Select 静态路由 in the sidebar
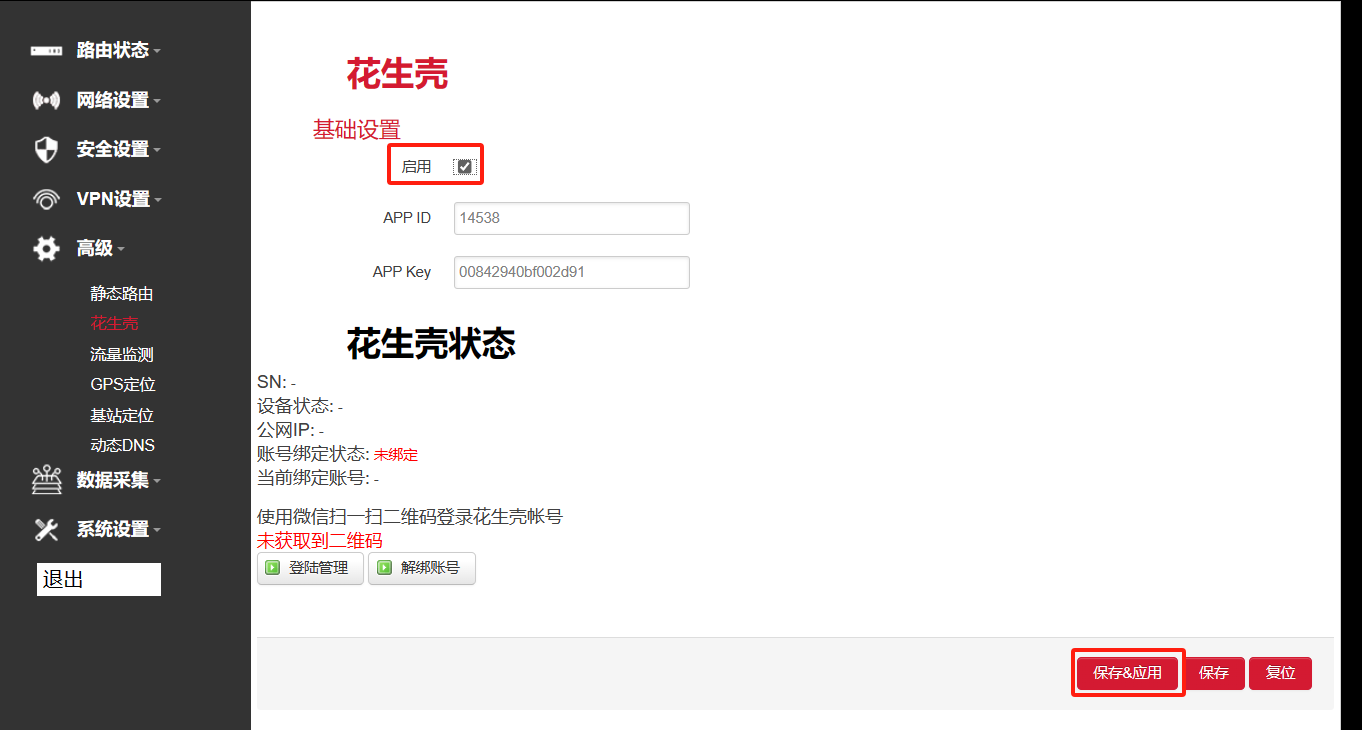 pyautogui.click(x=122, y=293)
